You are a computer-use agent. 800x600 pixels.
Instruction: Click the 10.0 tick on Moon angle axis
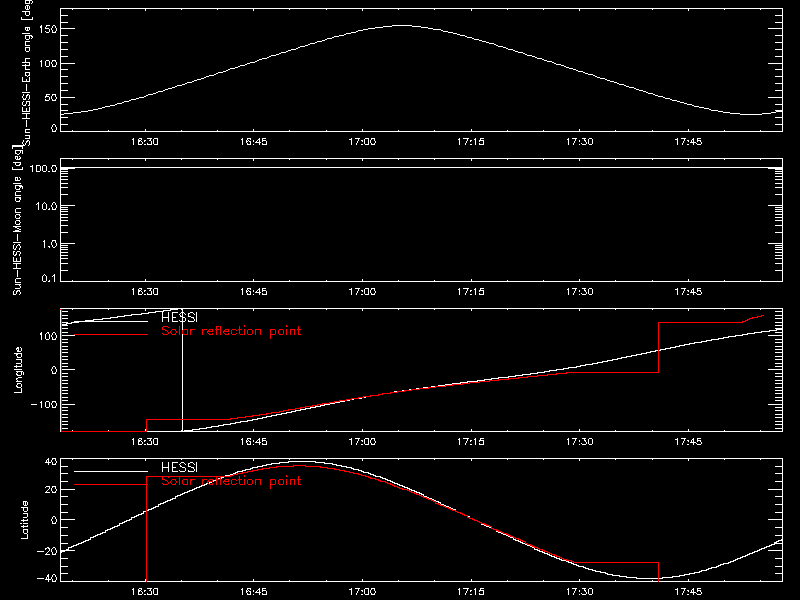pyautogui.click(x=46, y=206)
